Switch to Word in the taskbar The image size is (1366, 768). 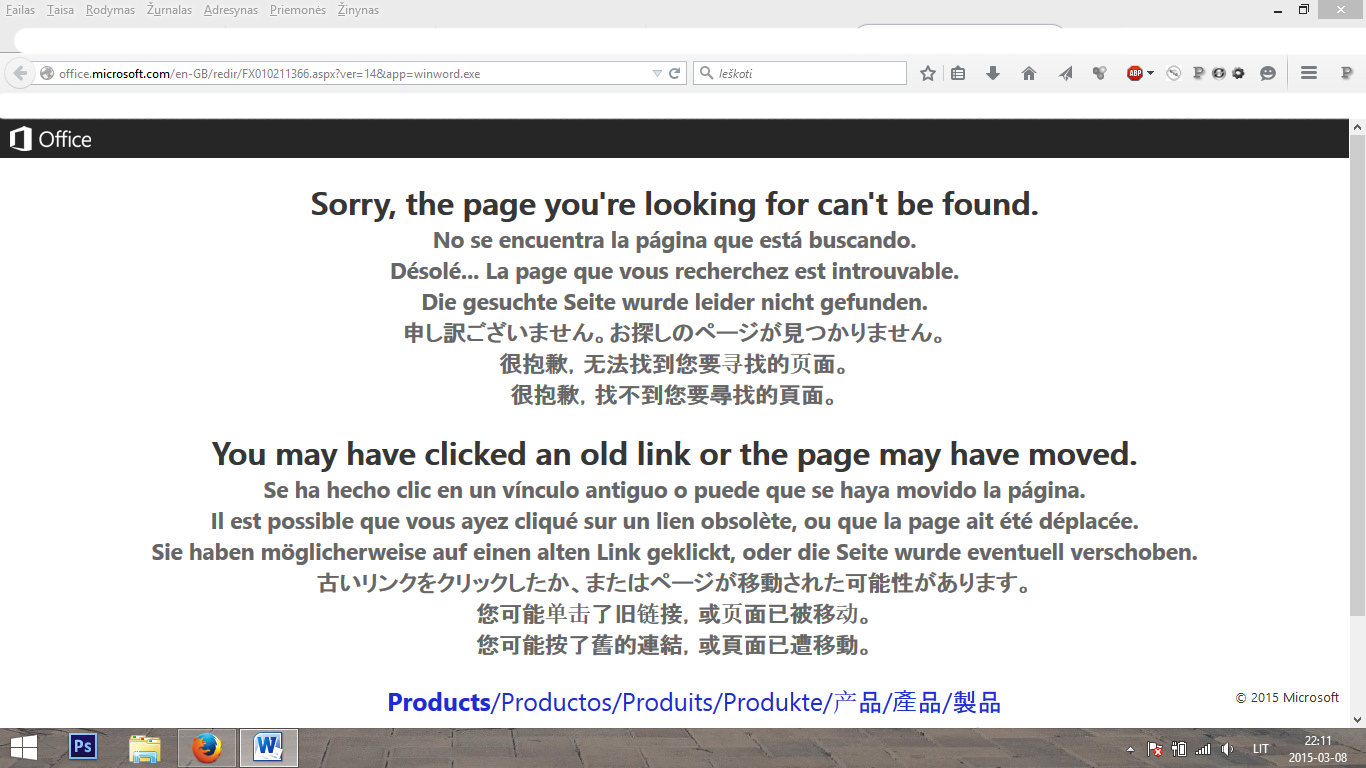click(268, 747)
